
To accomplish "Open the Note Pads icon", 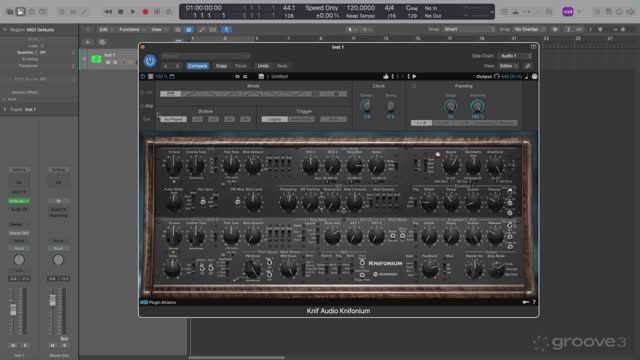I will 608,12.
